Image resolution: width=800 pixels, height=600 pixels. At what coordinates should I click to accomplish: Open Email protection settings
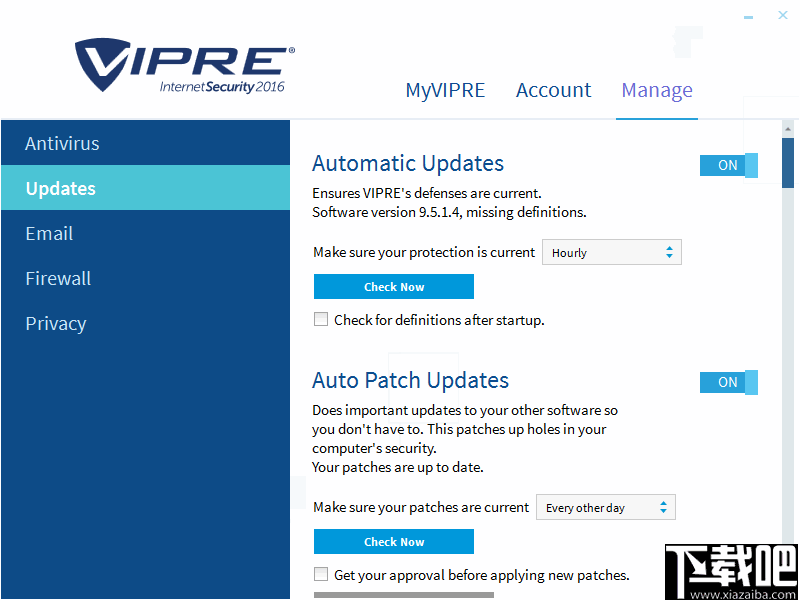click(x=49, y=233)
